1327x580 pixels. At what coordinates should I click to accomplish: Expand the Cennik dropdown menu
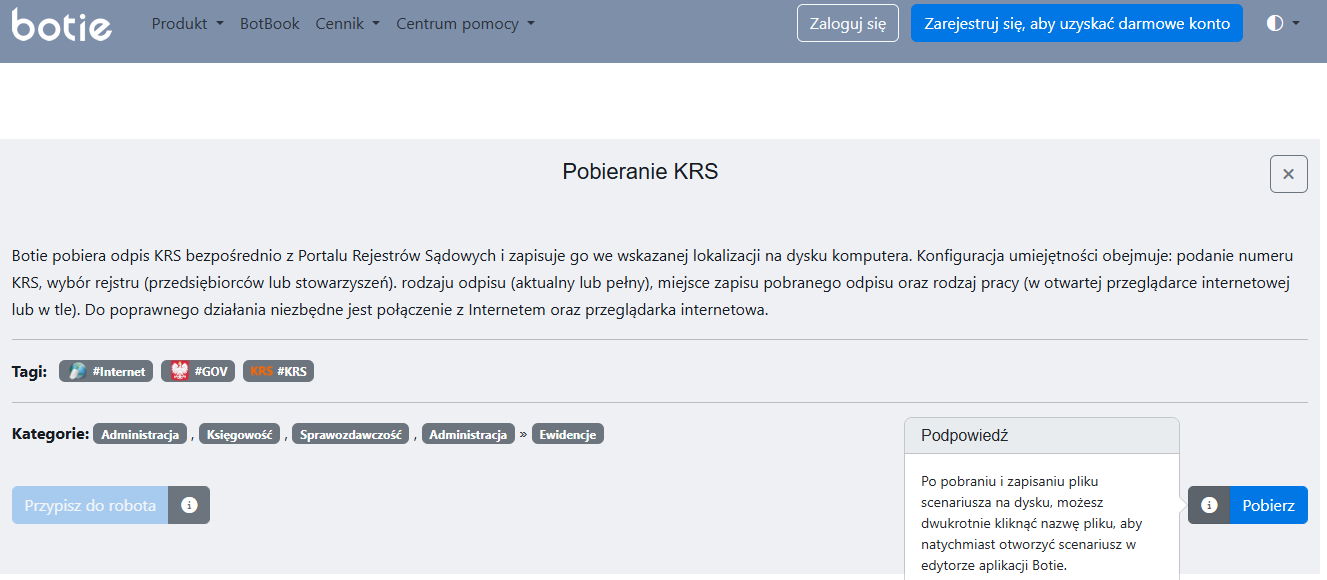pos(348,23)
